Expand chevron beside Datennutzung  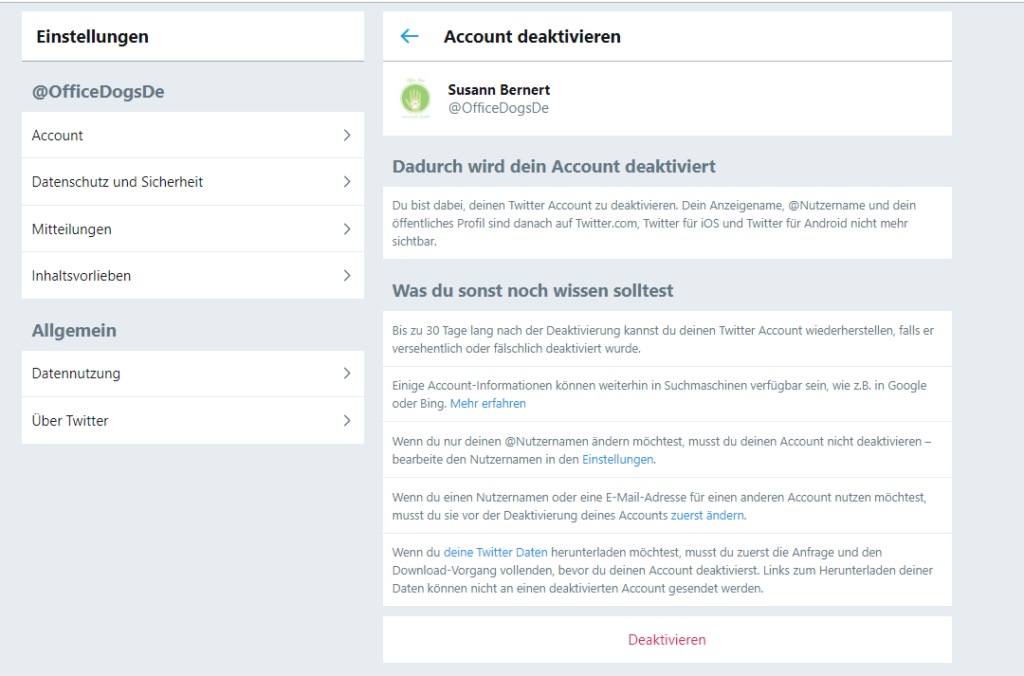pyautogui.click(x=347, y=374)
